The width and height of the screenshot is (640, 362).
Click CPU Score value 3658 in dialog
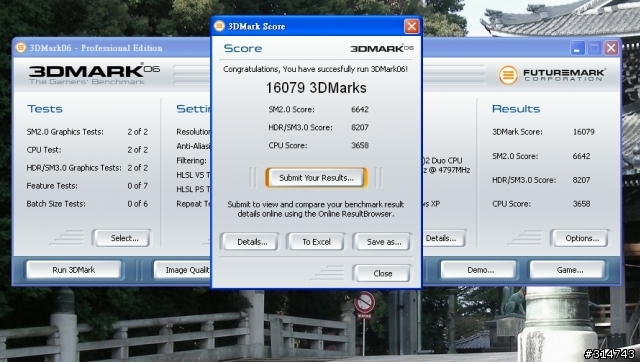(360, 145)
